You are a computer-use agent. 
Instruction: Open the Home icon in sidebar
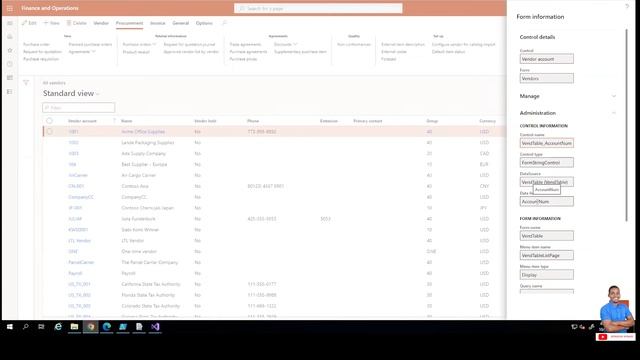coord(10,37)
